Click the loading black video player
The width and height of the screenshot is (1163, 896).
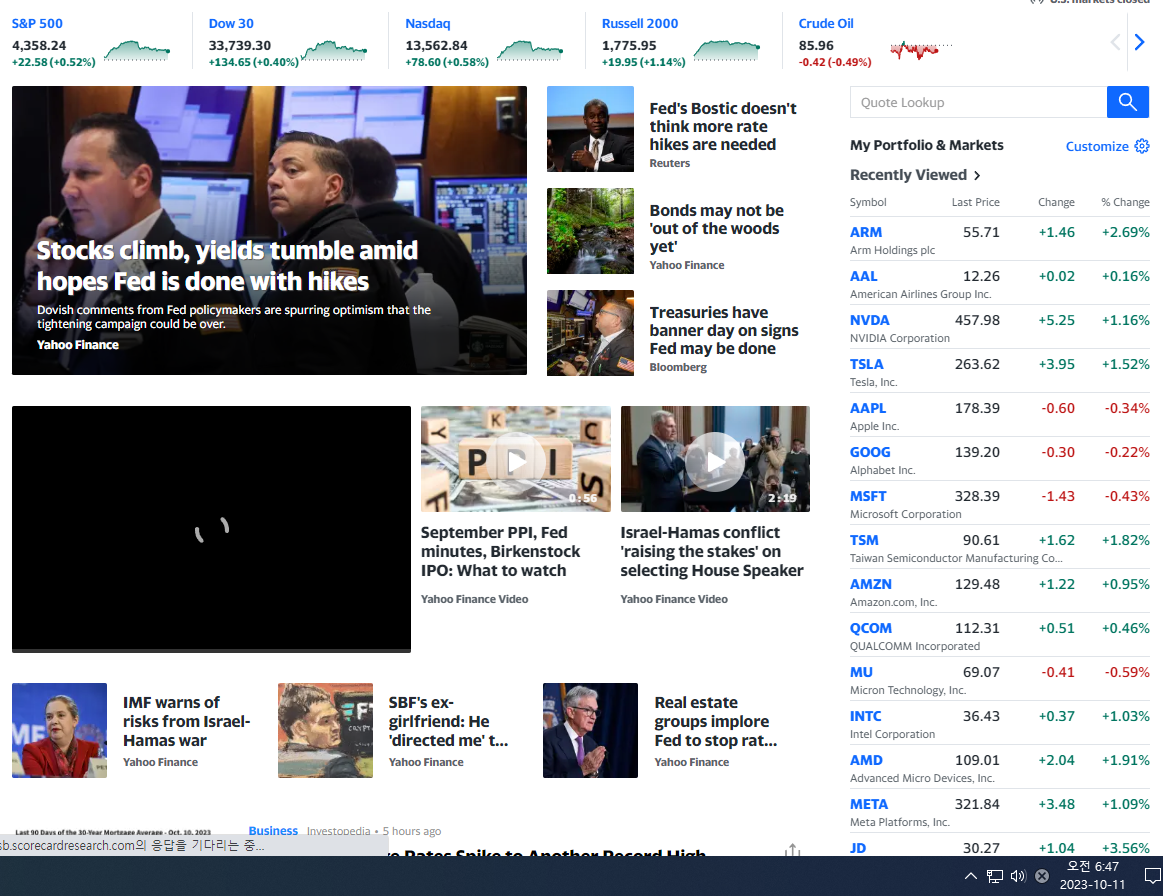point(211,529)
